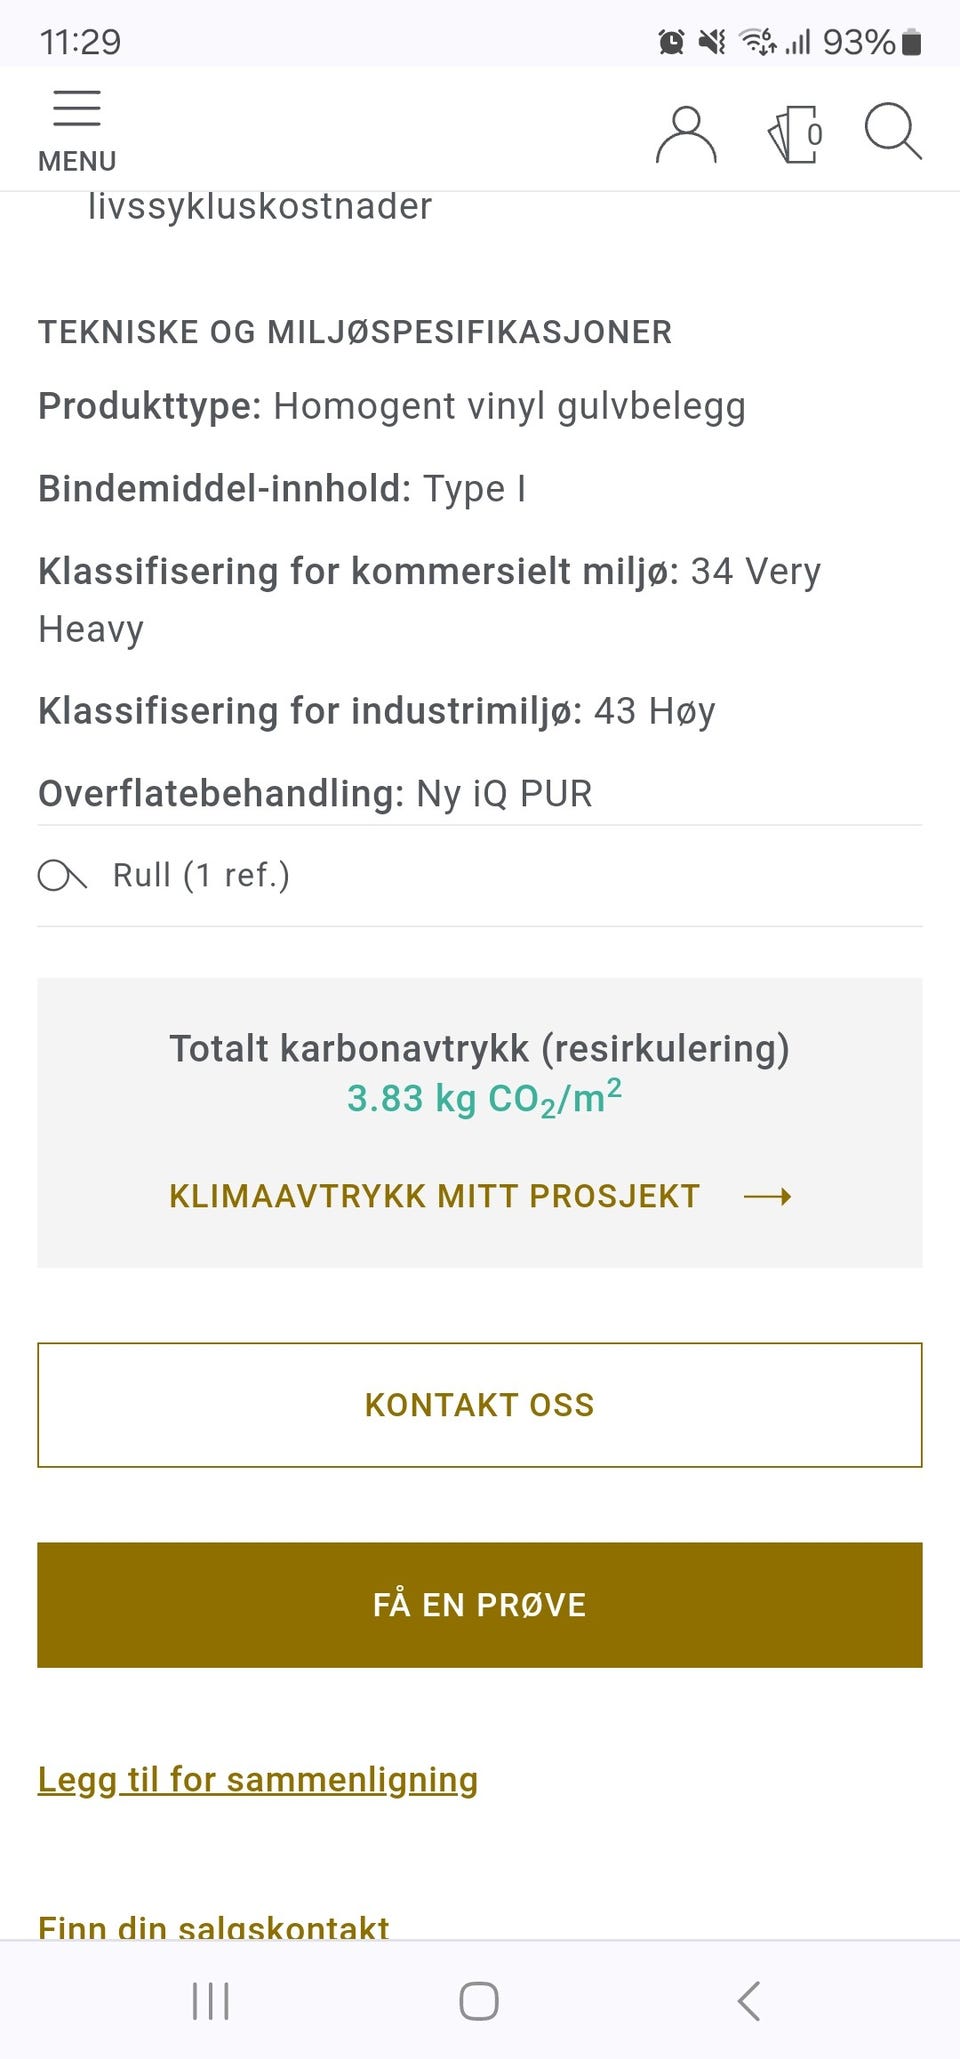The height and width of the screenshot is (2059, 960).
Task: Open Finn din salgskontakt link
Action: 213,1925
